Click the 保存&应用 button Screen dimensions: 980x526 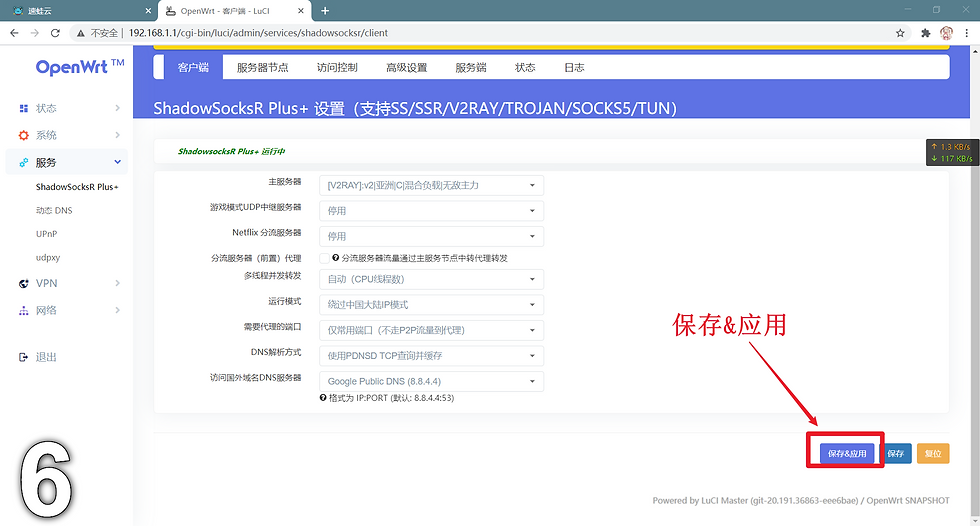pyautogui.click(x=847, y=454)
